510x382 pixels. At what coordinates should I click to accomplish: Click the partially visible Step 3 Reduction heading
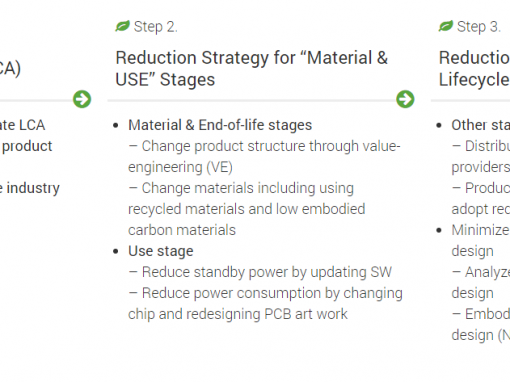click(x=474, y=68)
